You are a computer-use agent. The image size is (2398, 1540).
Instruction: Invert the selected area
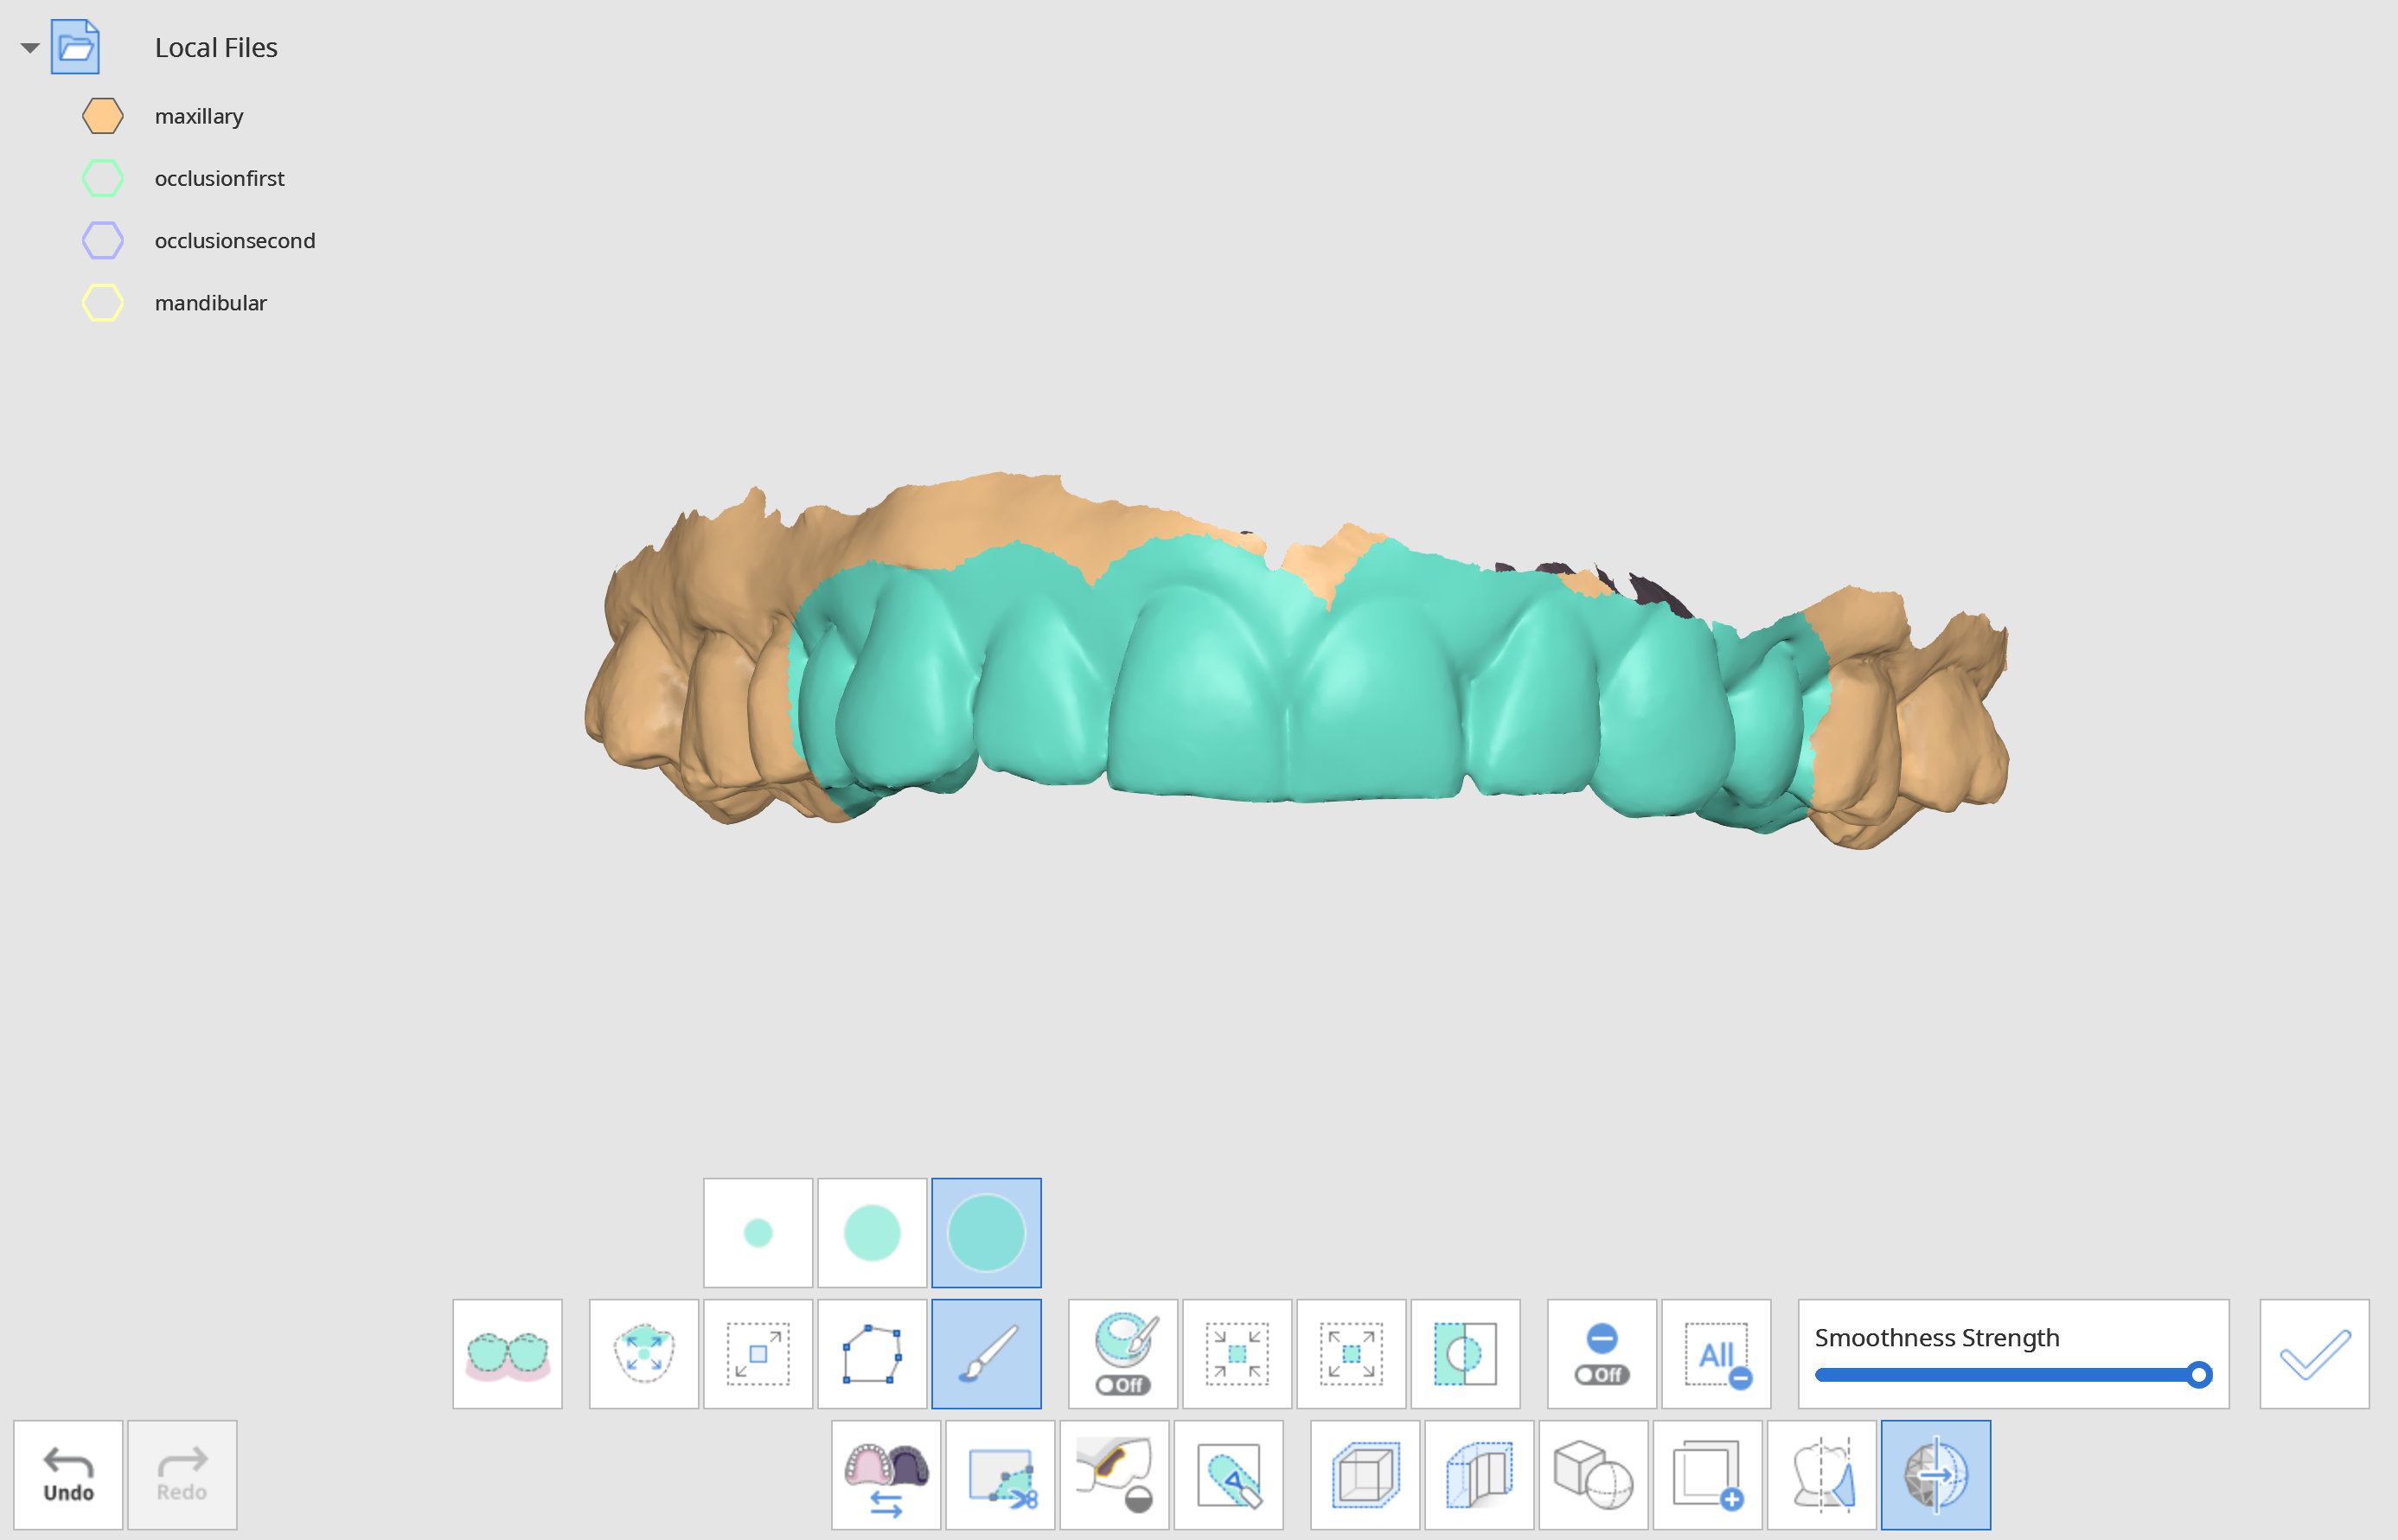(x=1465, y=1354)
